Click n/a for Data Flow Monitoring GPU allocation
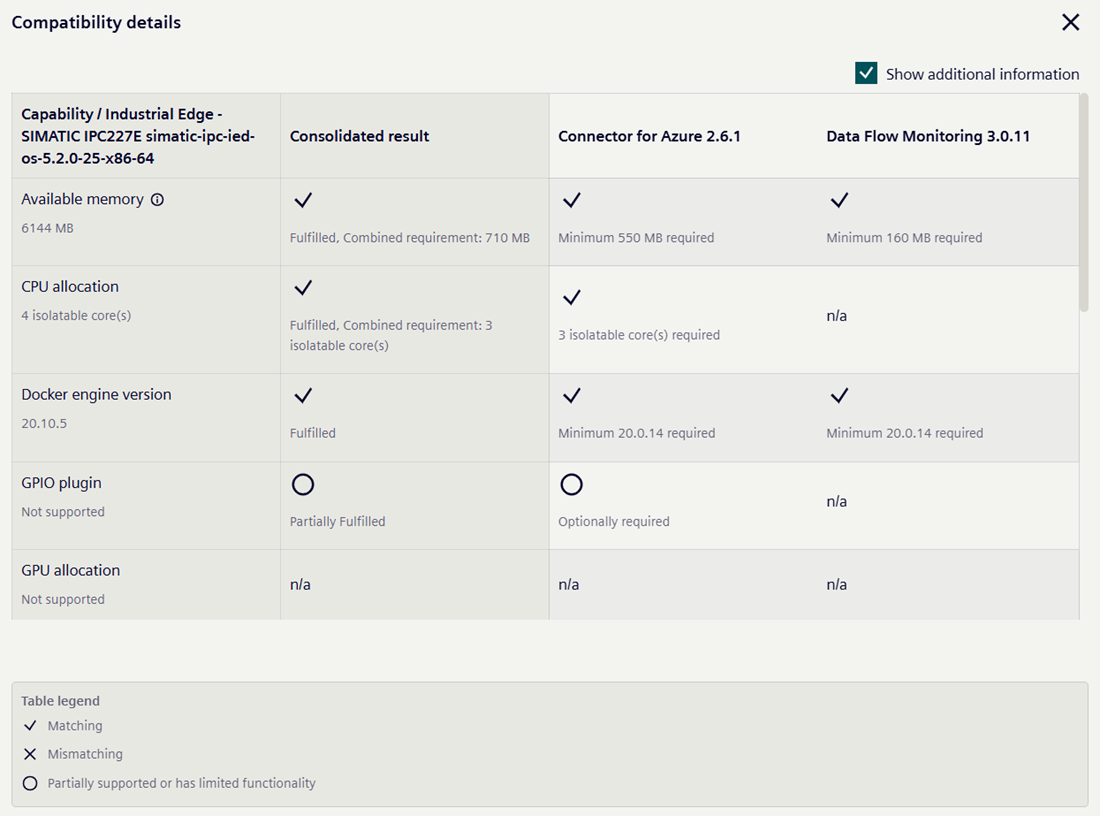Viewport: 1100px width, 816px height. pyautogui.click(x=837, y=584)
